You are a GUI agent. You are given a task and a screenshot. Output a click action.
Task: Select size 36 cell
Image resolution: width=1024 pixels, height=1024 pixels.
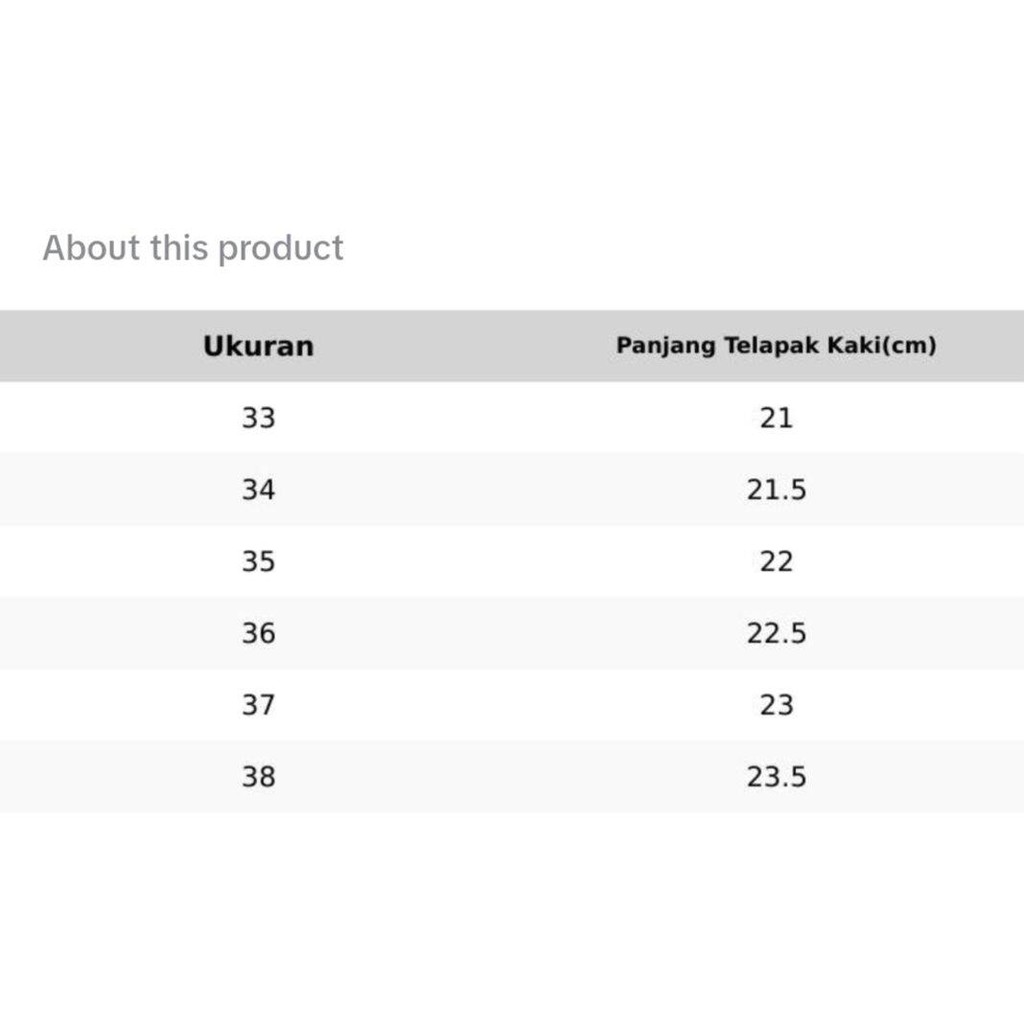tap(258, 633)
